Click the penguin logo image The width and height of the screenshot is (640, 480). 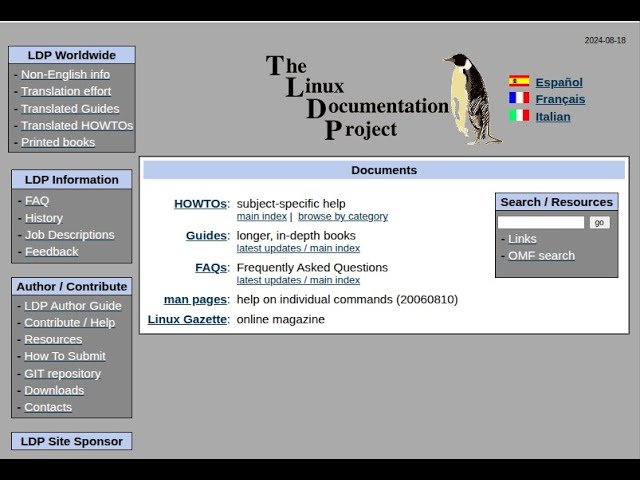[x=473, y=99]
